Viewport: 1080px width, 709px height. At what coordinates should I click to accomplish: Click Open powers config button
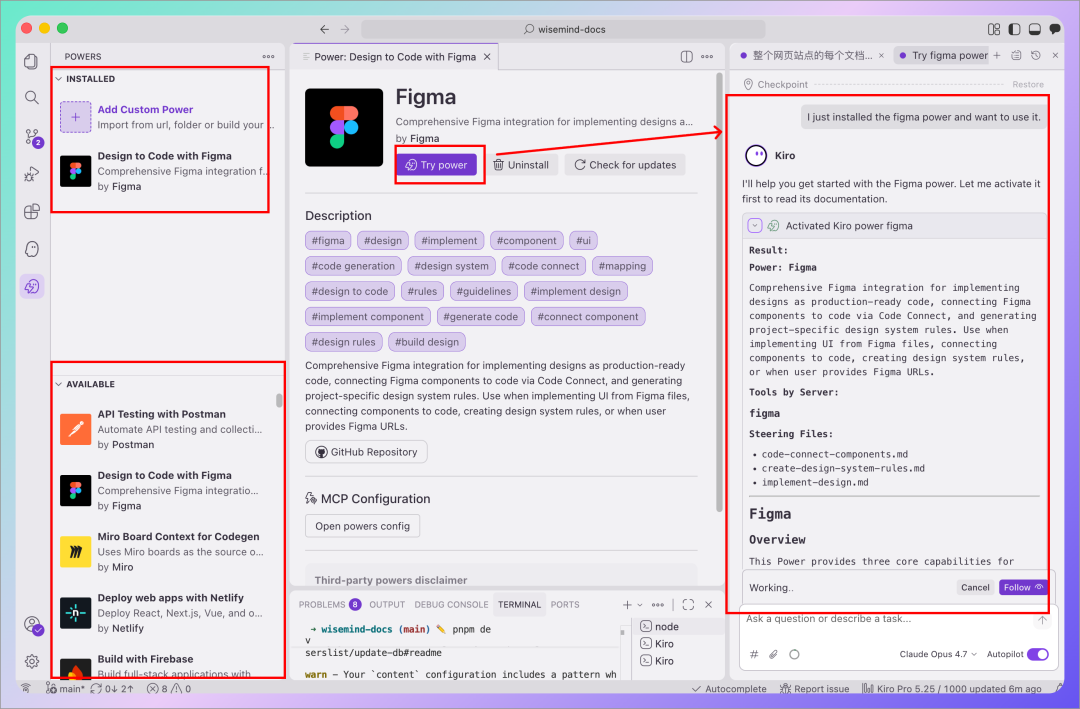click(x=362, y=526)
